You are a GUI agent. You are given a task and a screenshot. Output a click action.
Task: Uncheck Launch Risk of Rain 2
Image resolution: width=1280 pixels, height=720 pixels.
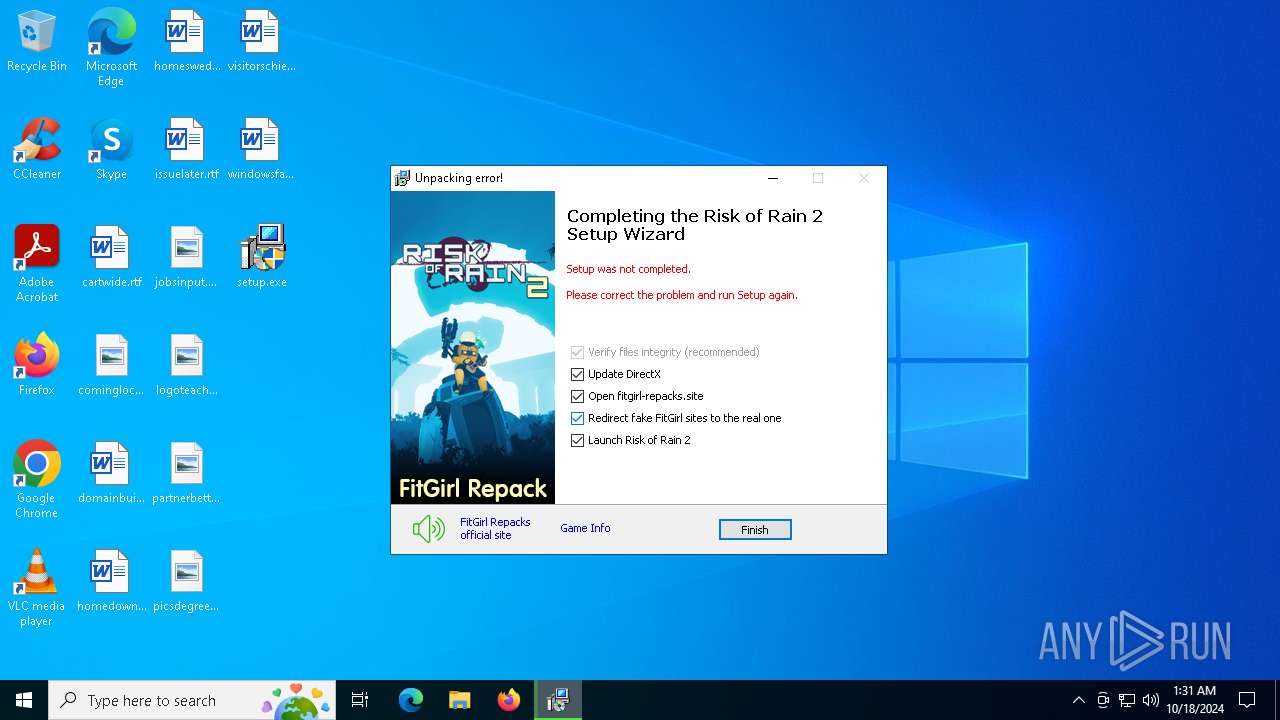(577, 440)
